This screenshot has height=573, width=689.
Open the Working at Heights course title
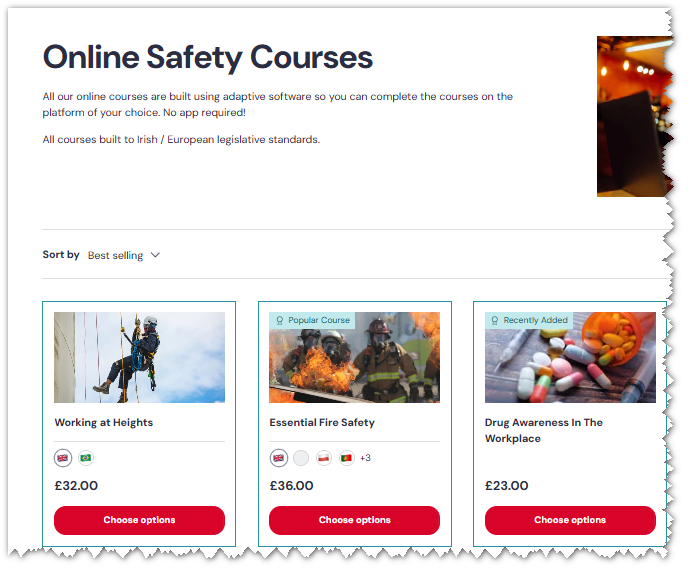(x=104, y=423)
